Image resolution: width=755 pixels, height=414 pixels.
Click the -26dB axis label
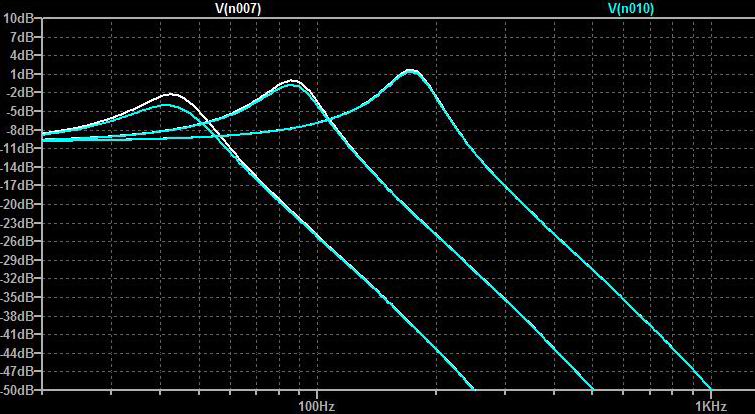pyautogui.click(x=18, y=242)
